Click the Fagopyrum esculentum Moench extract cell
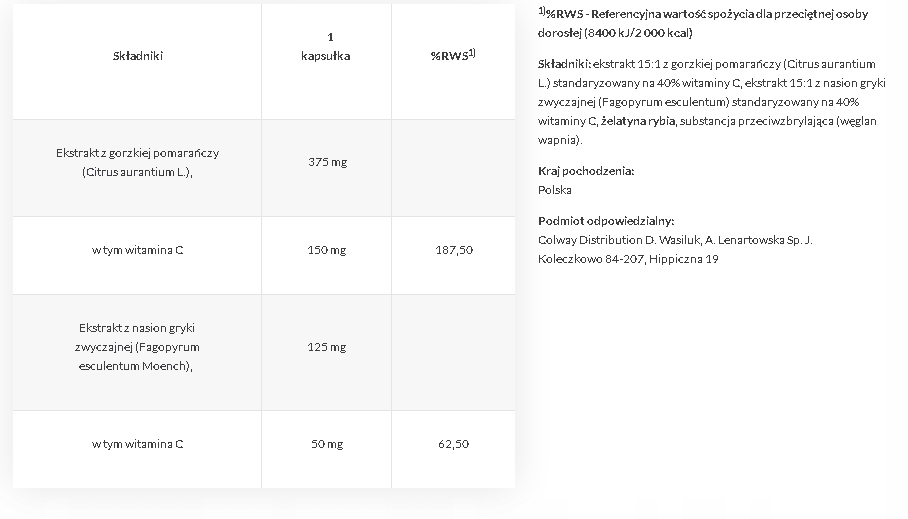Image resolution: width=908 pixels, height=519 pixels. [138, 347]
